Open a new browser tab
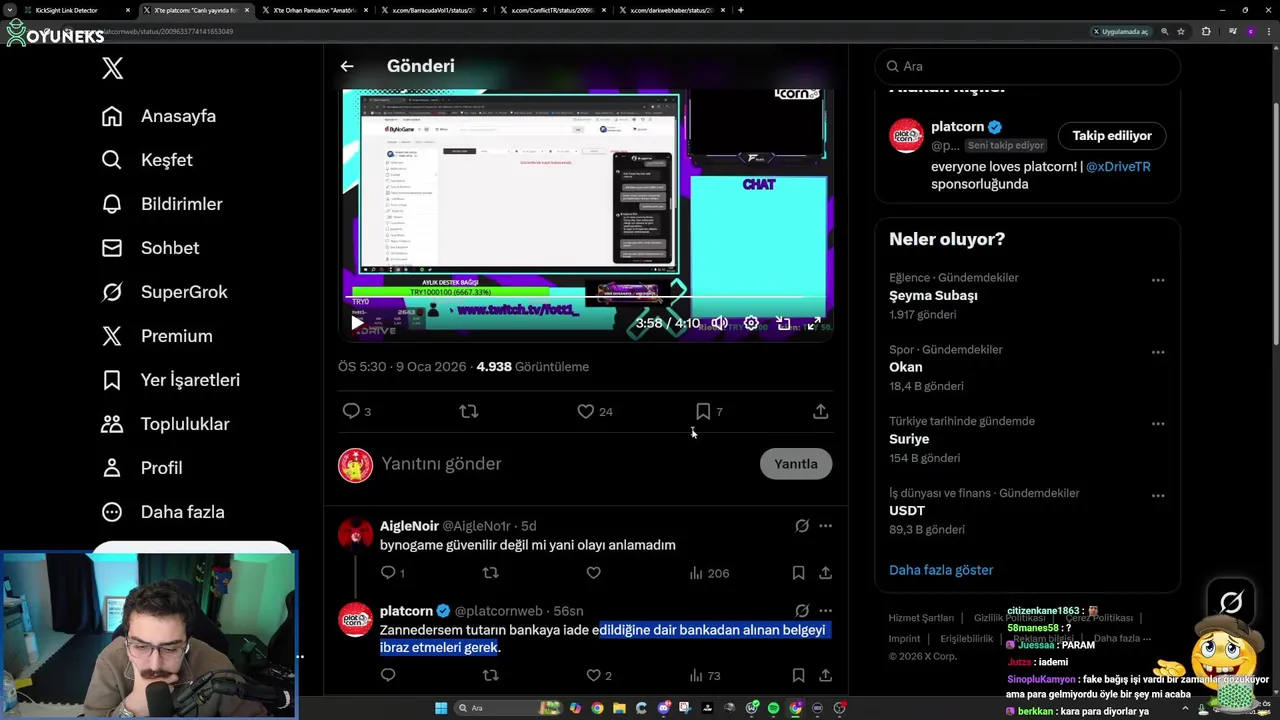 [740, 10]
